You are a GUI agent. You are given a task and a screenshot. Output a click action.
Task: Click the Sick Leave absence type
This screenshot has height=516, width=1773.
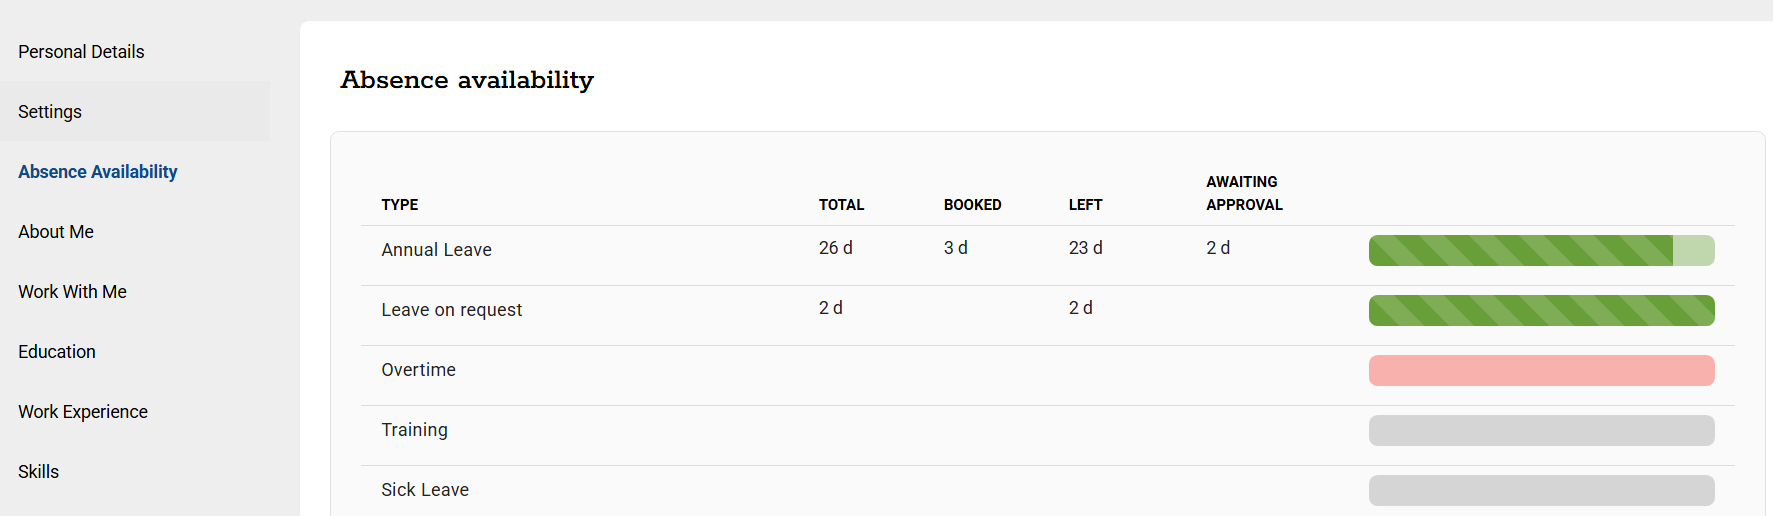pos(425,490)
